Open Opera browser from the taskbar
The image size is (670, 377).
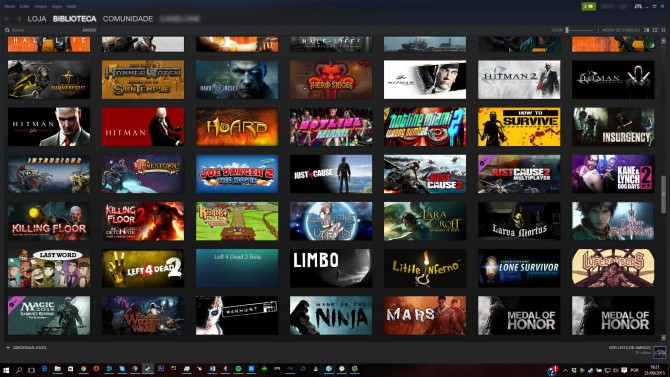point(96,369)
